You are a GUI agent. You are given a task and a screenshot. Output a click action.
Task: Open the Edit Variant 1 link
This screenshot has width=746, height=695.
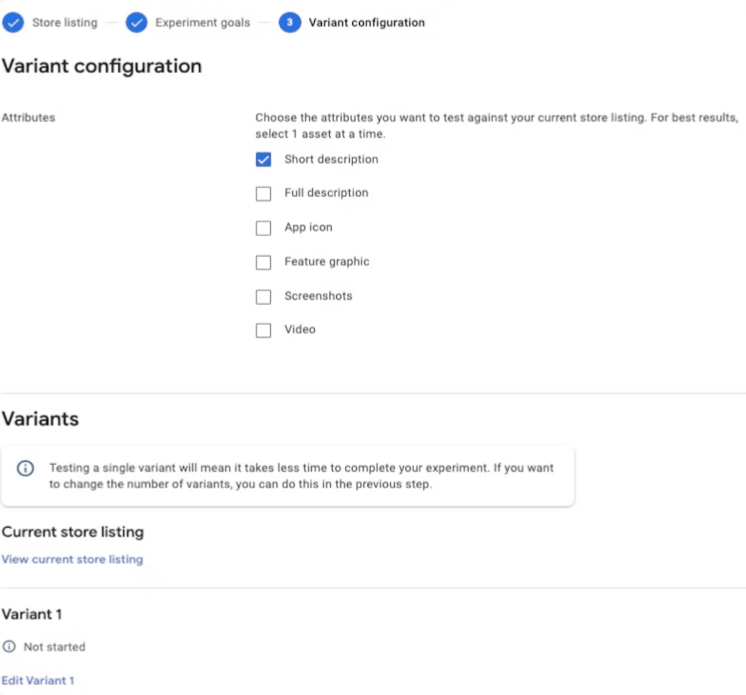[x=38, y=680]
